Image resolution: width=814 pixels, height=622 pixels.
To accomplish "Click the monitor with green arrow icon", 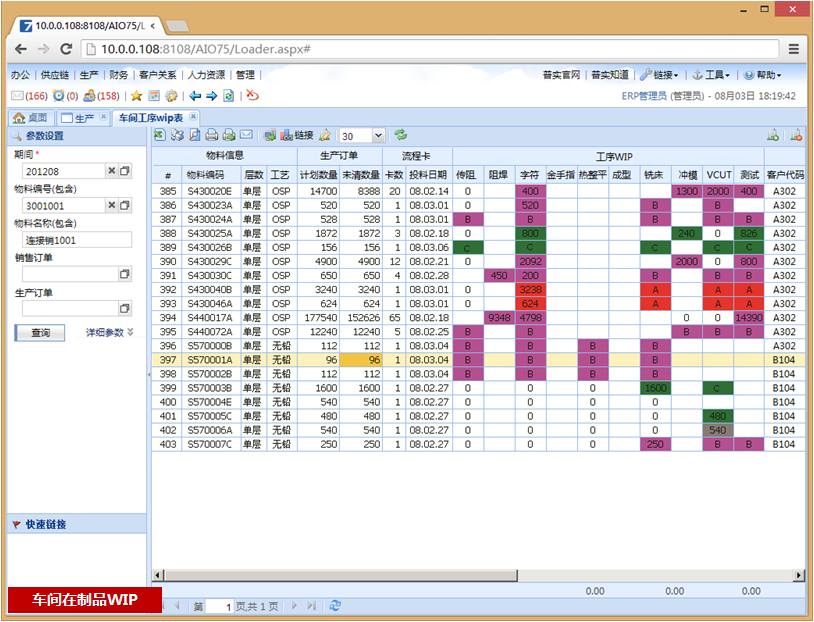I will (269, 136).
